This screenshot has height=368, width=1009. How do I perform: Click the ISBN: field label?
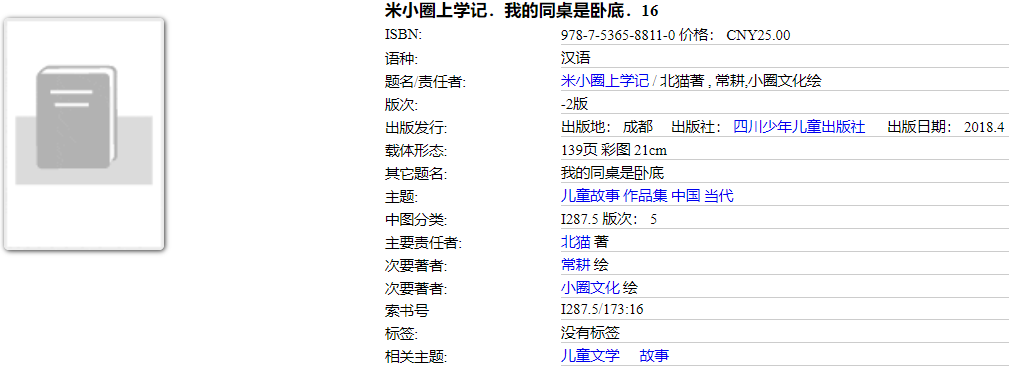point(403,35)
